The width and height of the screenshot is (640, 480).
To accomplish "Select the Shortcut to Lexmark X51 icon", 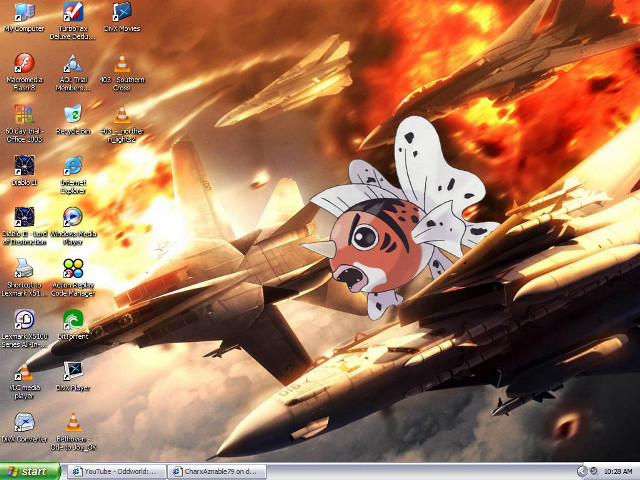I will 24,278.
